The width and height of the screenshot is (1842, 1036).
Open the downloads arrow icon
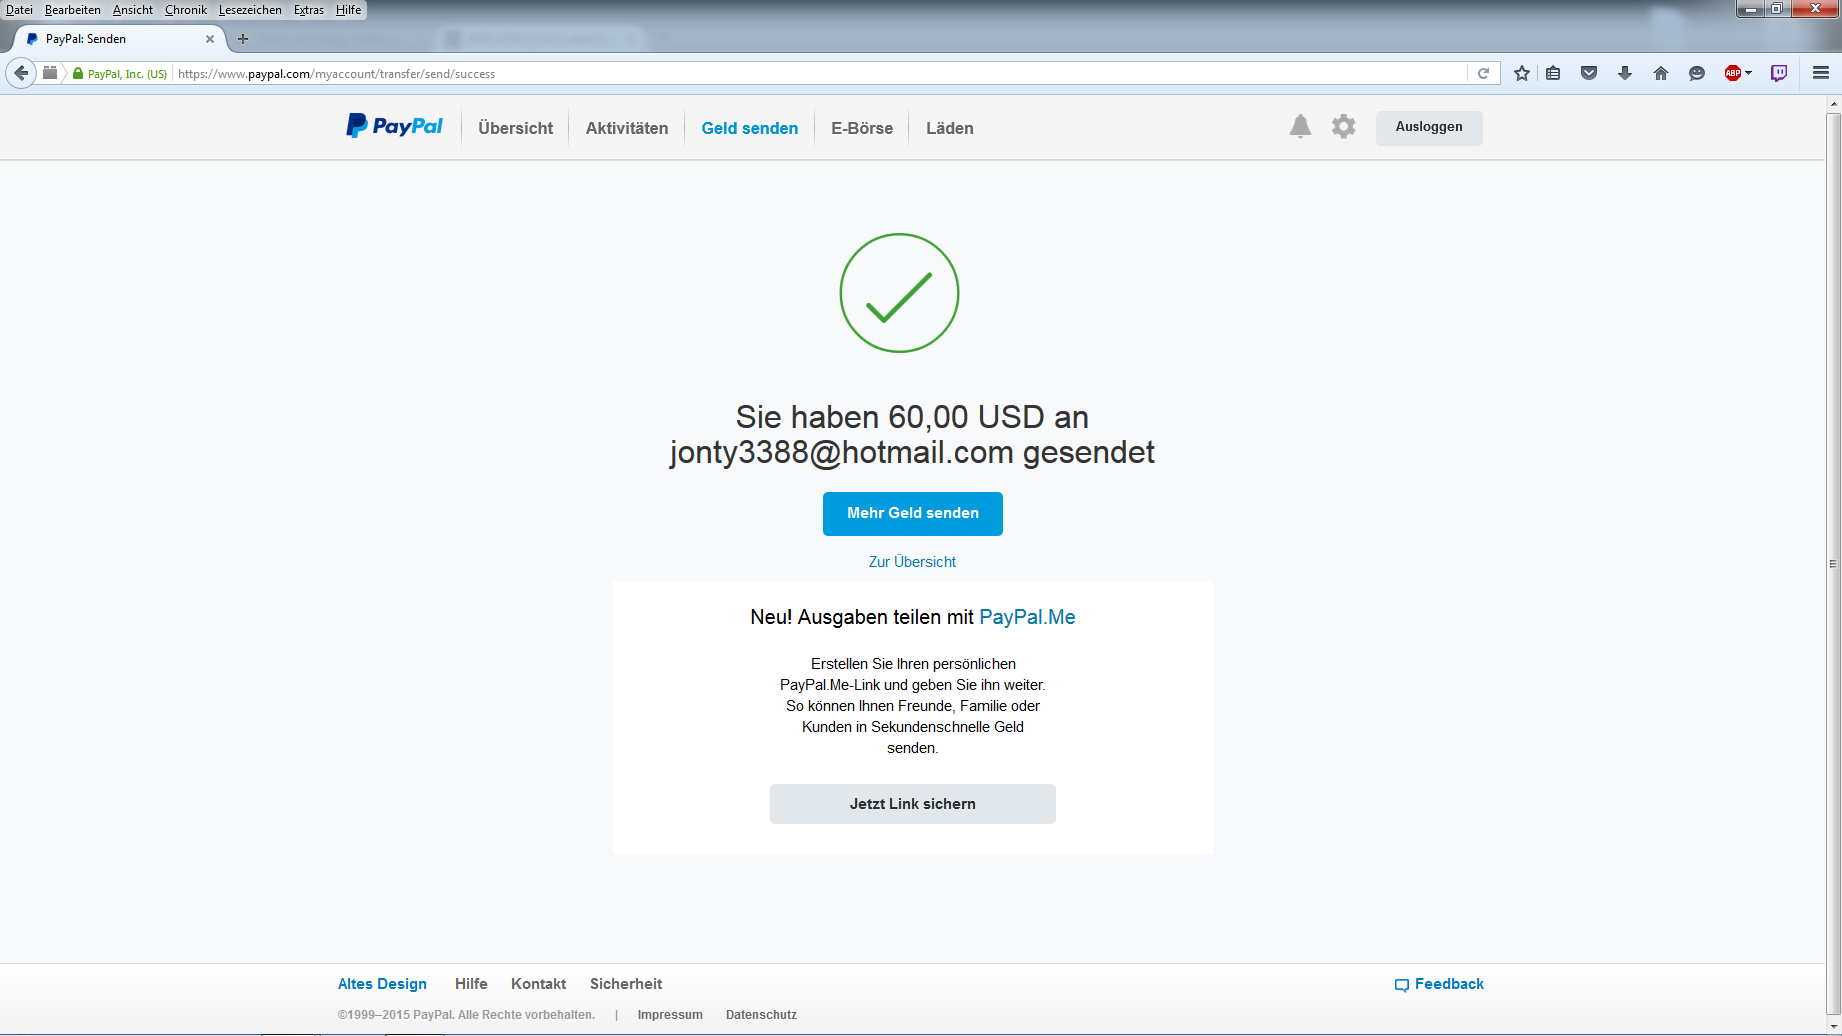coord(1625,73)
